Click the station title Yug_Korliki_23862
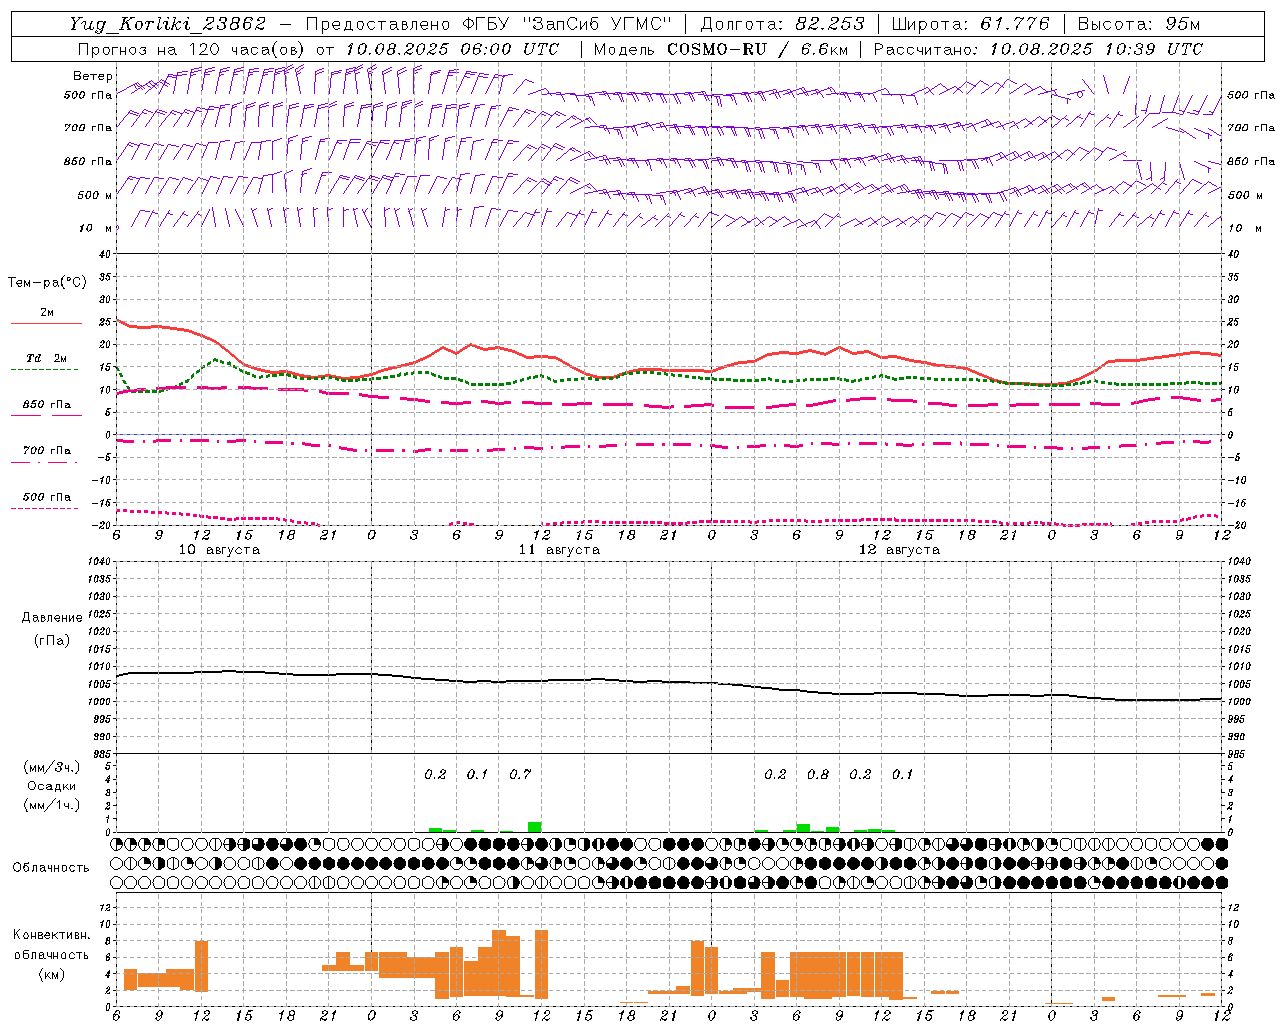Image resolution: width=1280 pixels, height=1024 pixels. pyautogui.click(x=168, y=25)
